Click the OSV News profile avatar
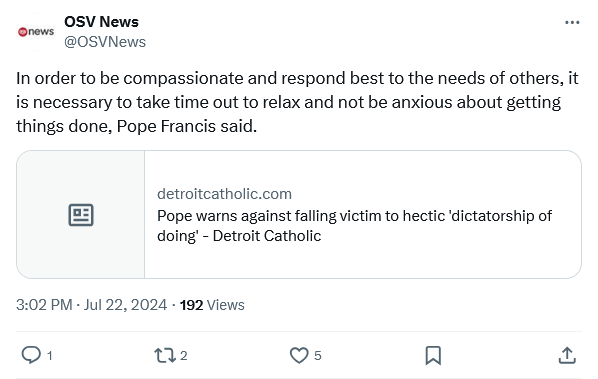Image resolution: width=598 pixels, height=379 pixels. [36, 32]
